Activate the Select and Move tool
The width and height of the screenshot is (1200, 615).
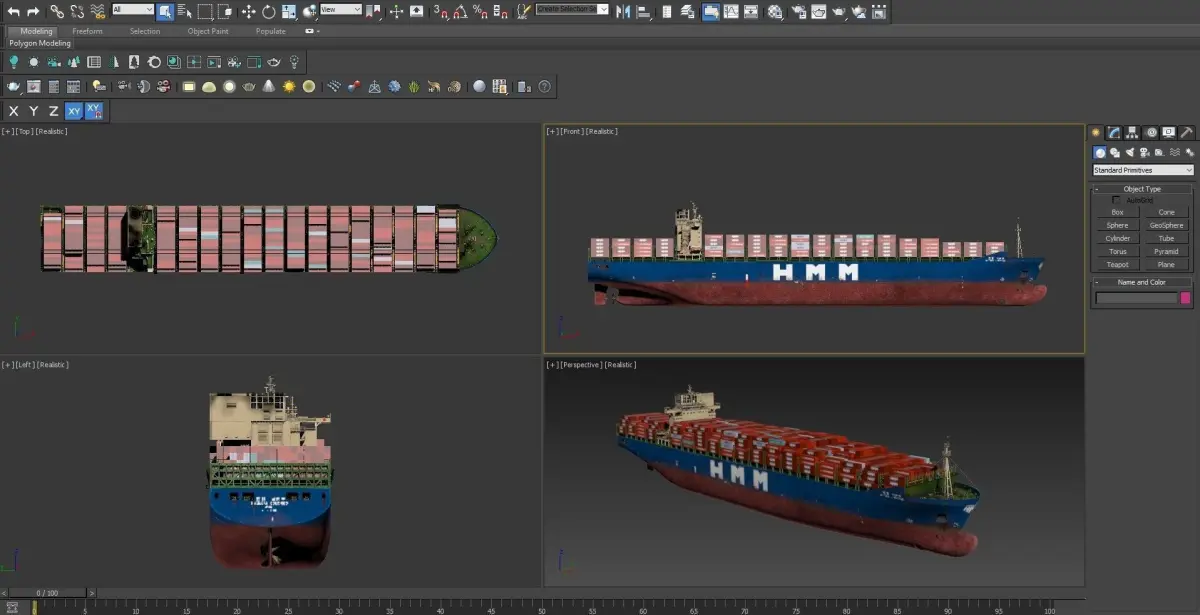pyautogui.click(x=249, y=11)
